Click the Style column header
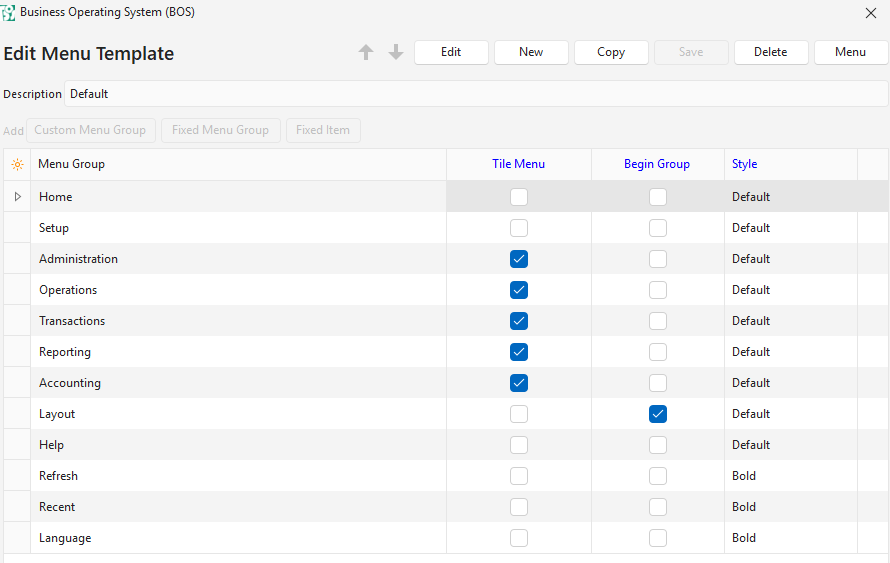The image size is (890, 563). tap(745, 164)
